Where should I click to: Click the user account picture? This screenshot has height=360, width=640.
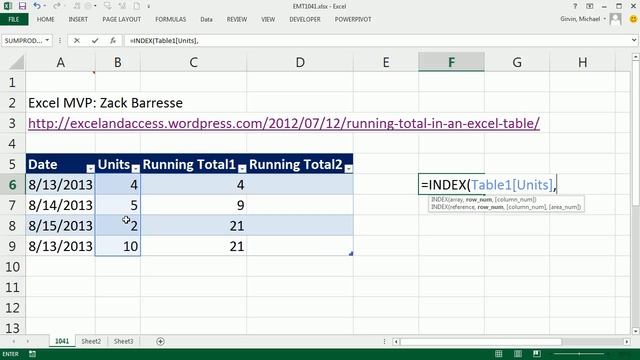point(616,19)
